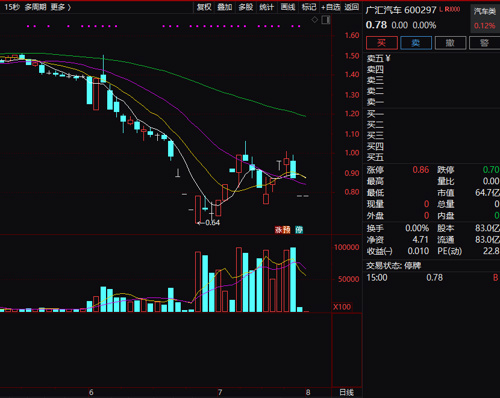500x398 pixels.
Task: Toggle the 叠加 overlay option
Action: coord(225,7)
